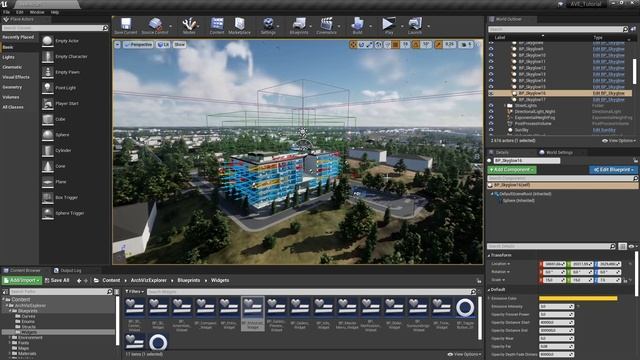Viewport: 640px width, 360px height.
Task: Go back in content browser history
Action: click(x=79, y=280)
